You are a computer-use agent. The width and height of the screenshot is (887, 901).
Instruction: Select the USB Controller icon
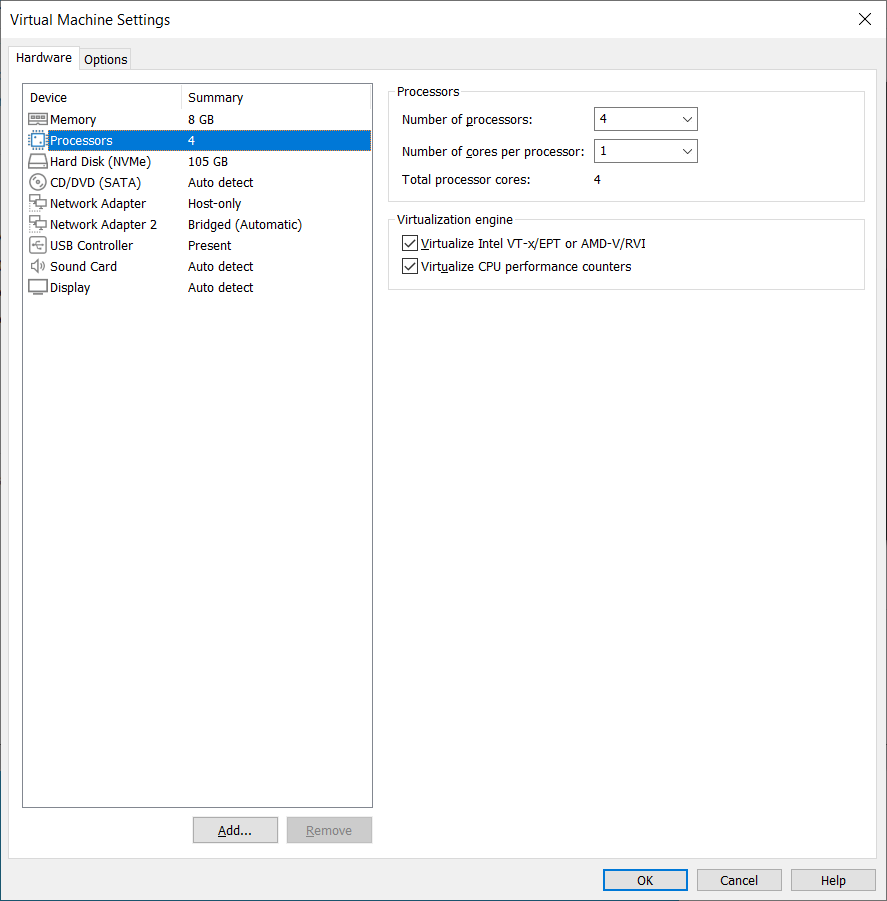pos(37,245)
